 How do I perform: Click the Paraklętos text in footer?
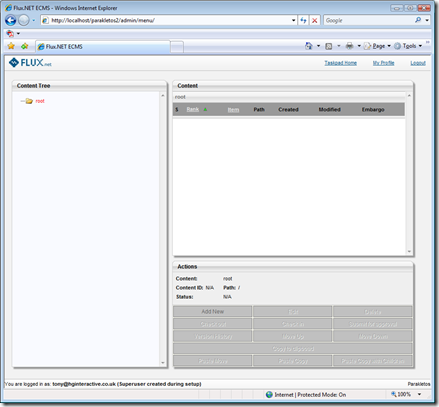pos(419,384)
